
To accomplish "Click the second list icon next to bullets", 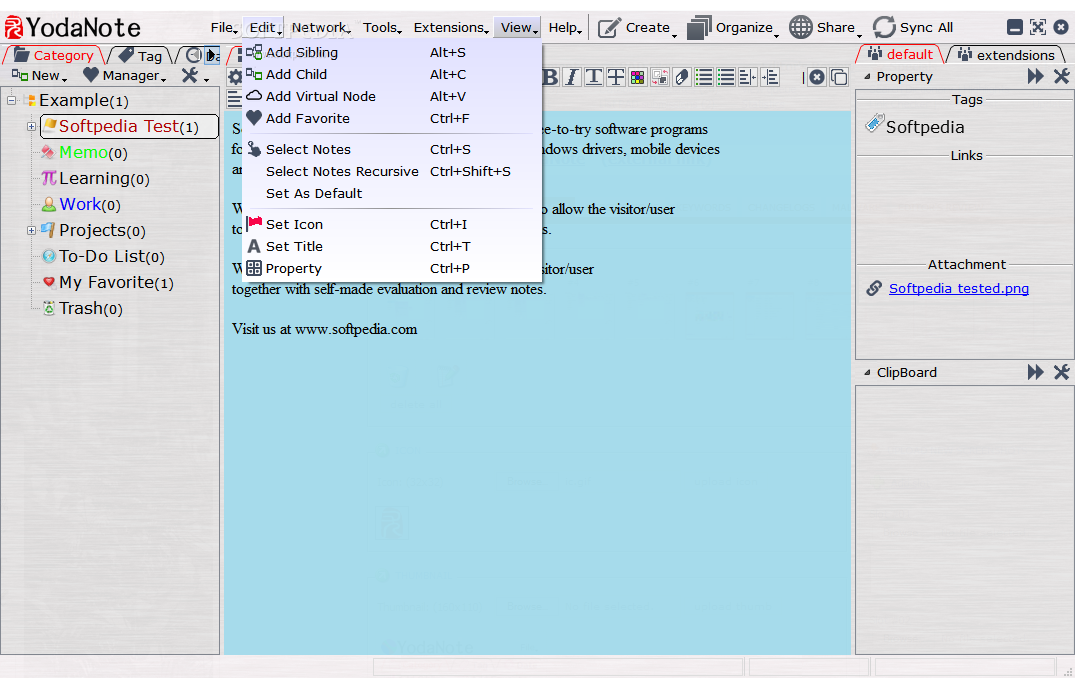I will [726, 77].
